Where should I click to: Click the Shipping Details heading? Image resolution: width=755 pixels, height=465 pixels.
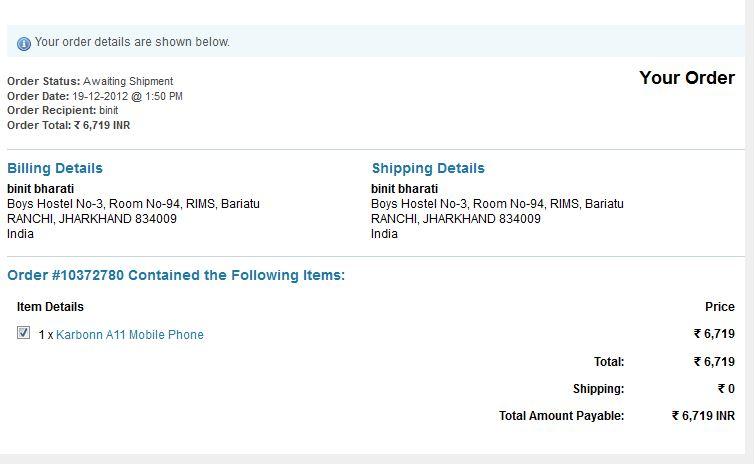click(x=428, y=168)
